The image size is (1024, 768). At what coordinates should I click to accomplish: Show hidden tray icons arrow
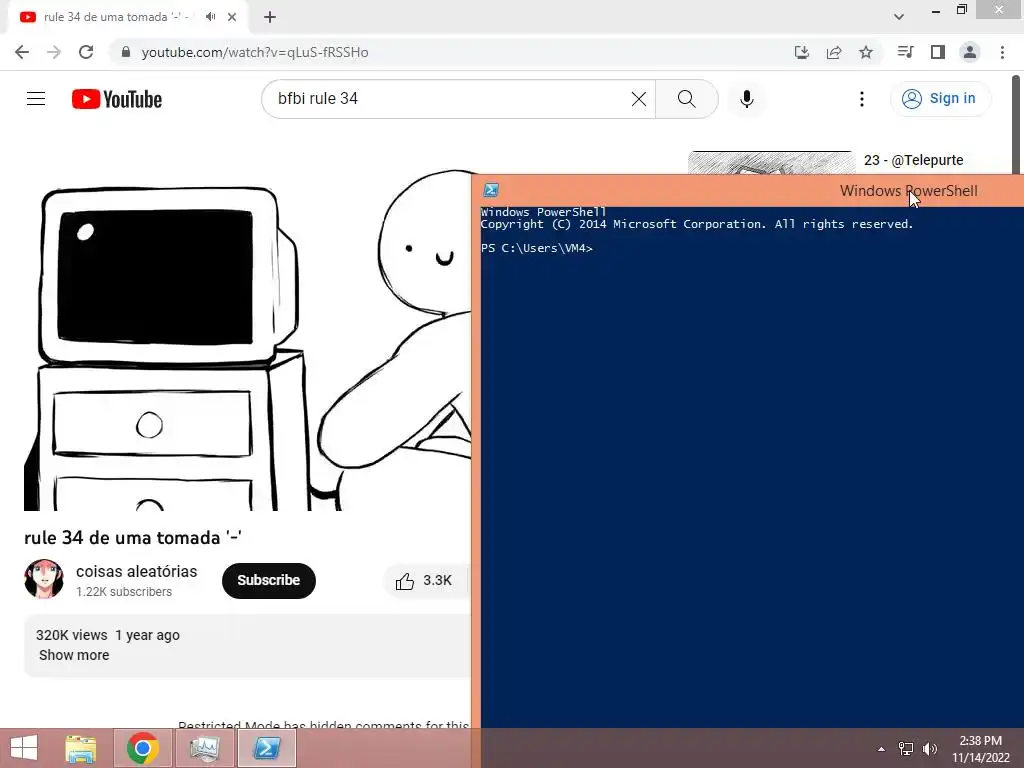point(882,748)
